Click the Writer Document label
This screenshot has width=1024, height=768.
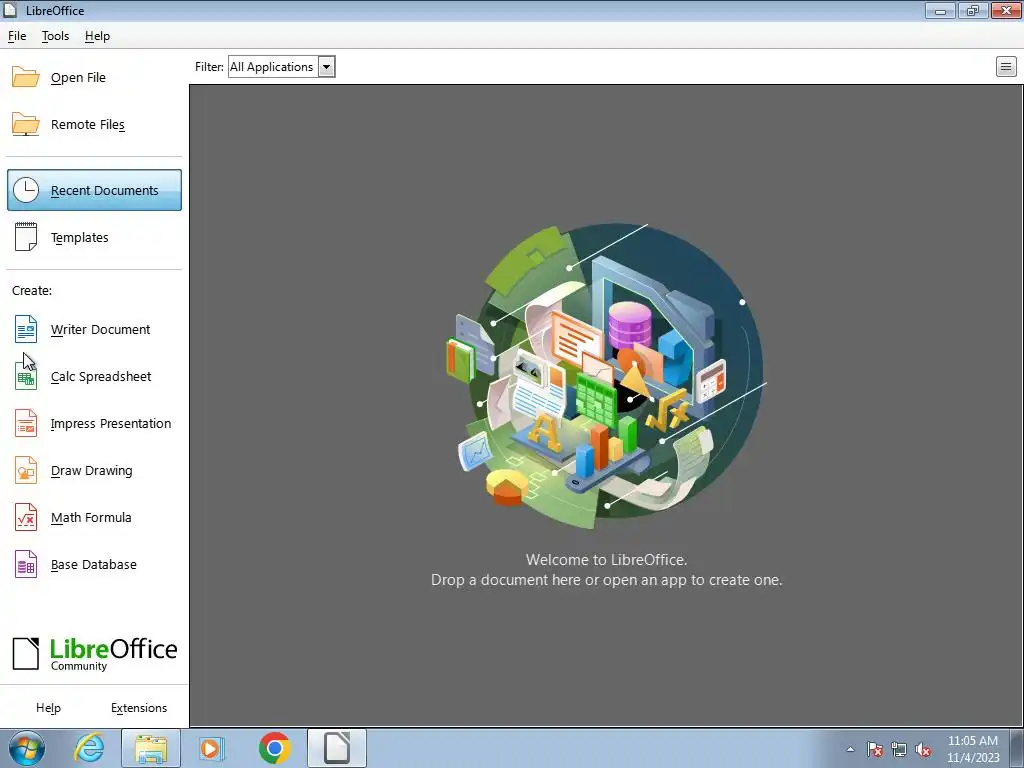101,330
